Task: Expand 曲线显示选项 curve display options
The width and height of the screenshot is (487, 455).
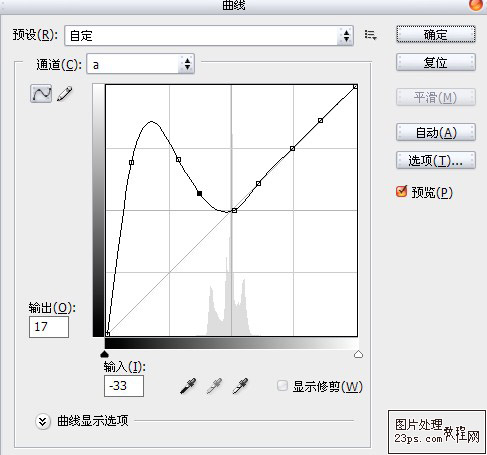Action: click(43, 421)
